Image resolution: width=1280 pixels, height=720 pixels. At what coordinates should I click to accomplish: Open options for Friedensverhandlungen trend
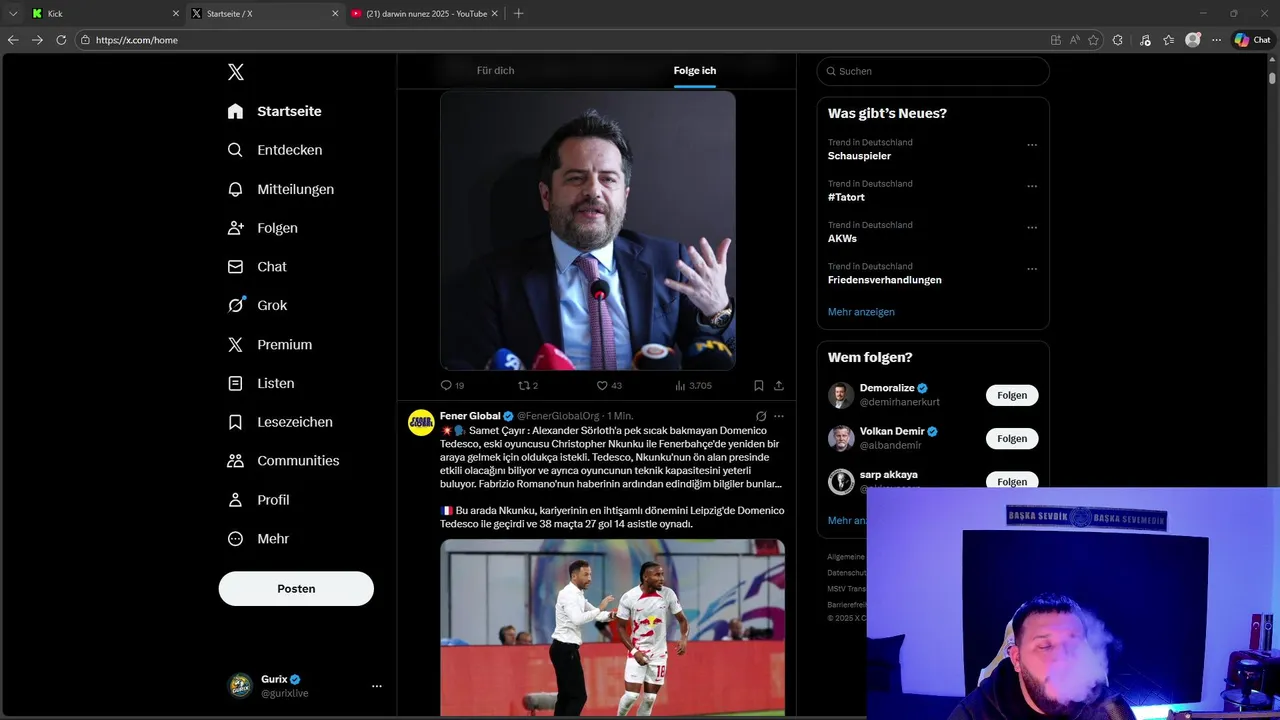tap(1032, 269)
